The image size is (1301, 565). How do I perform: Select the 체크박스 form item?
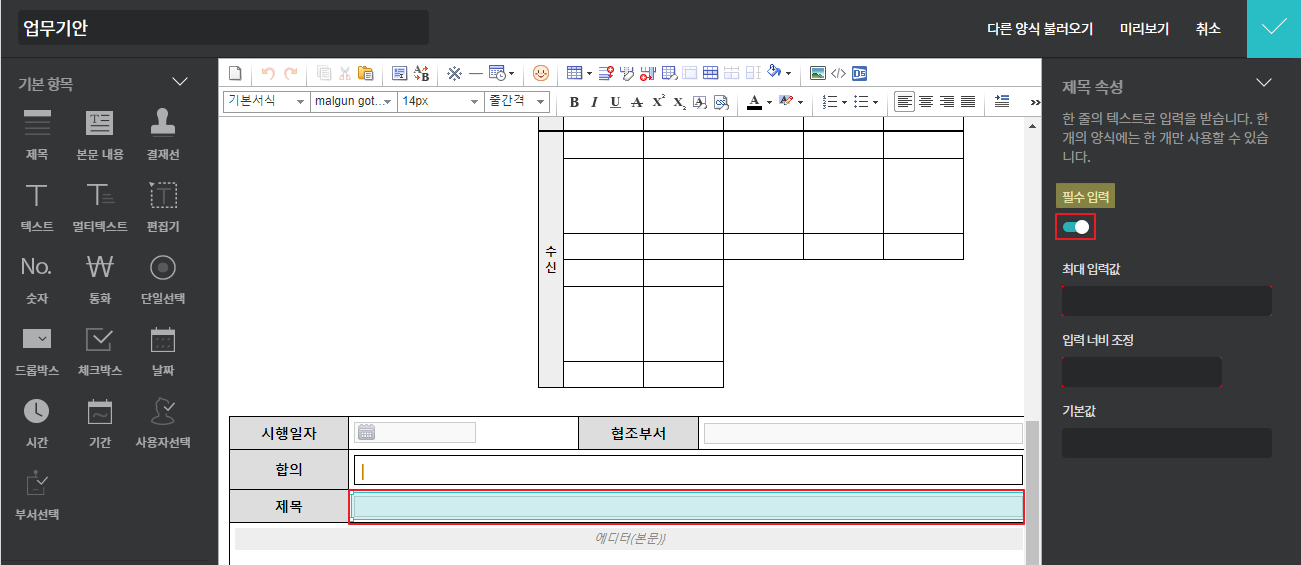100,349
